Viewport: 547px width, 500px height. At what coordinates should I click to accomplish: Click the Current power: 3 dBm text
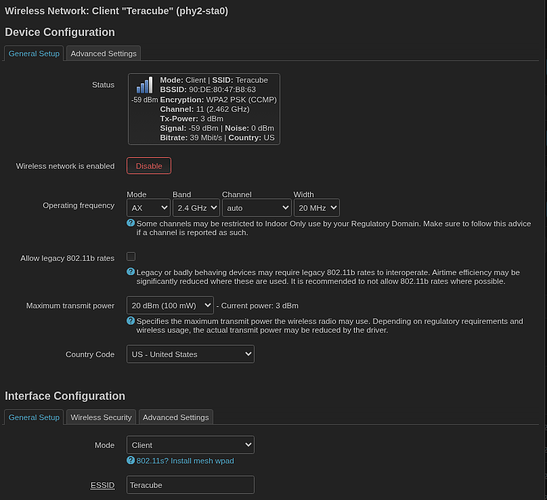pos(260,306)
